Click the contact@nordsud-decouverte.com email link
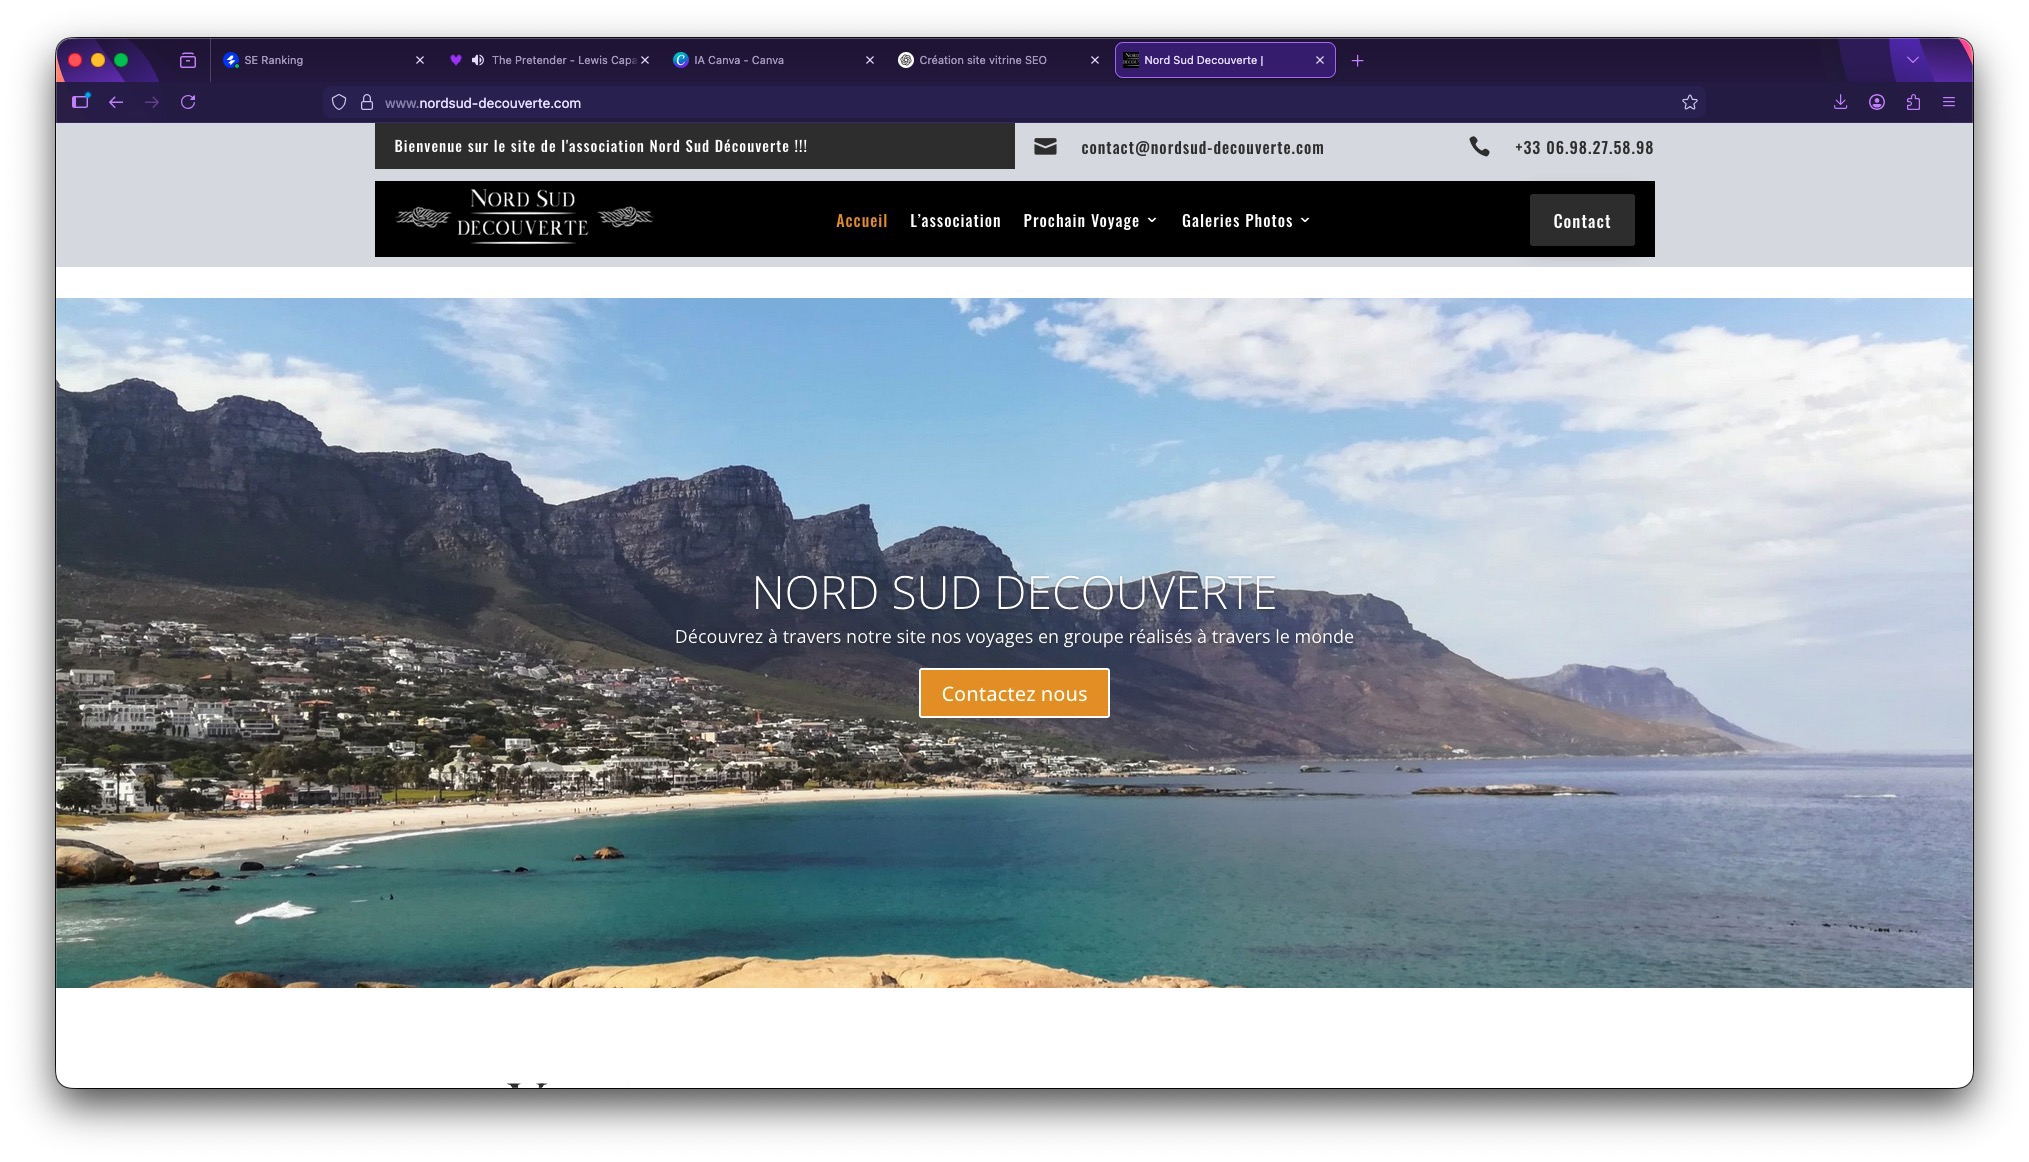2029x1162 pixels. click(1202, 147)
